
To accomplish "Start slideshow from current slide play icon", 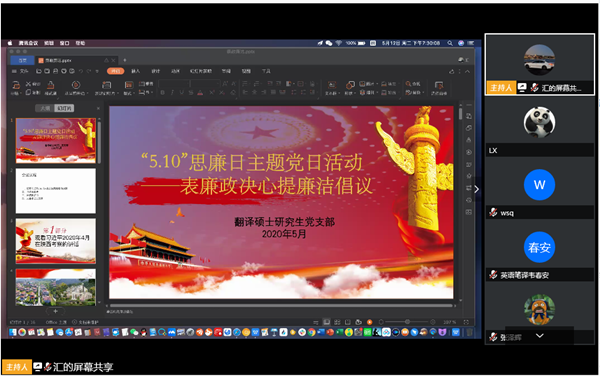I will [x=76, y=85].
